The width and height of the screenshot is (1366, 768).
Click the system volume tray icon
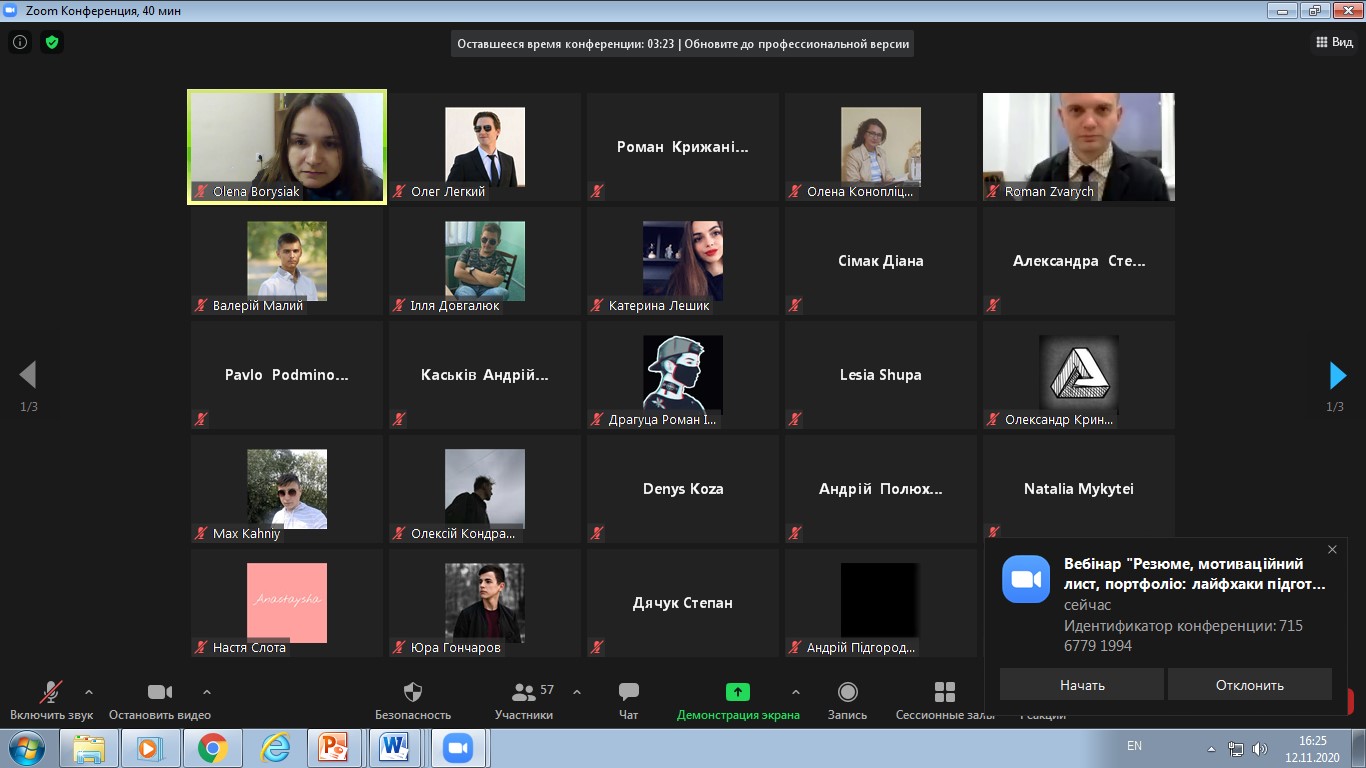1260,748
